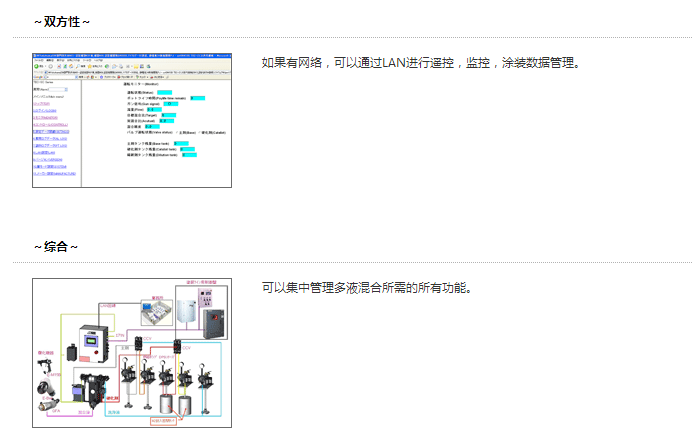693x448 pixels.
Task: Open the LAN monitoring screenshot thumbnail
Action: point(132,120)
